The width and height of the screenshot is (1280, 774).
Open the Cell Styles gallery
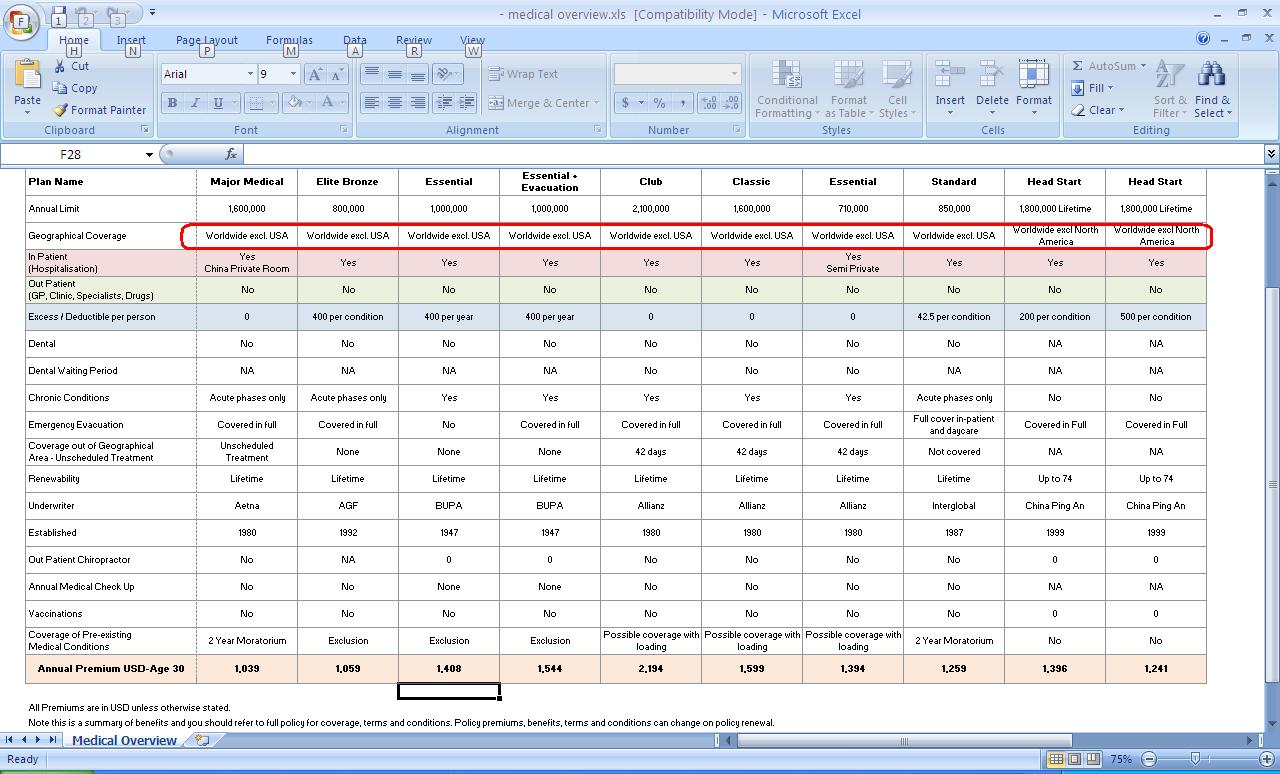click(x=897, y=89)
